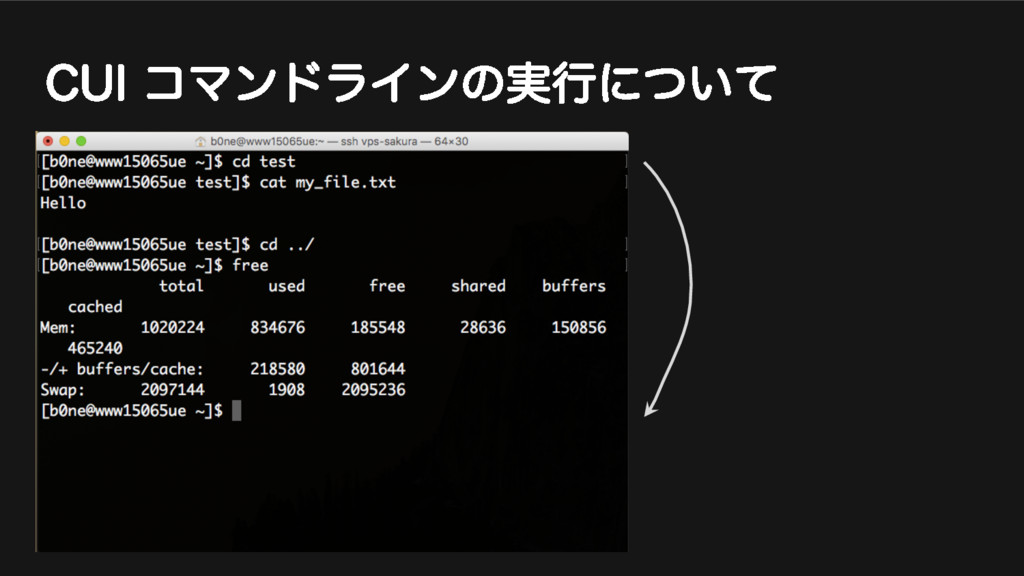Viewport: 1024px width, 576px height.
Task: Close the terminal window with red button
Action: pyautogui.click(x=48, y=141)
